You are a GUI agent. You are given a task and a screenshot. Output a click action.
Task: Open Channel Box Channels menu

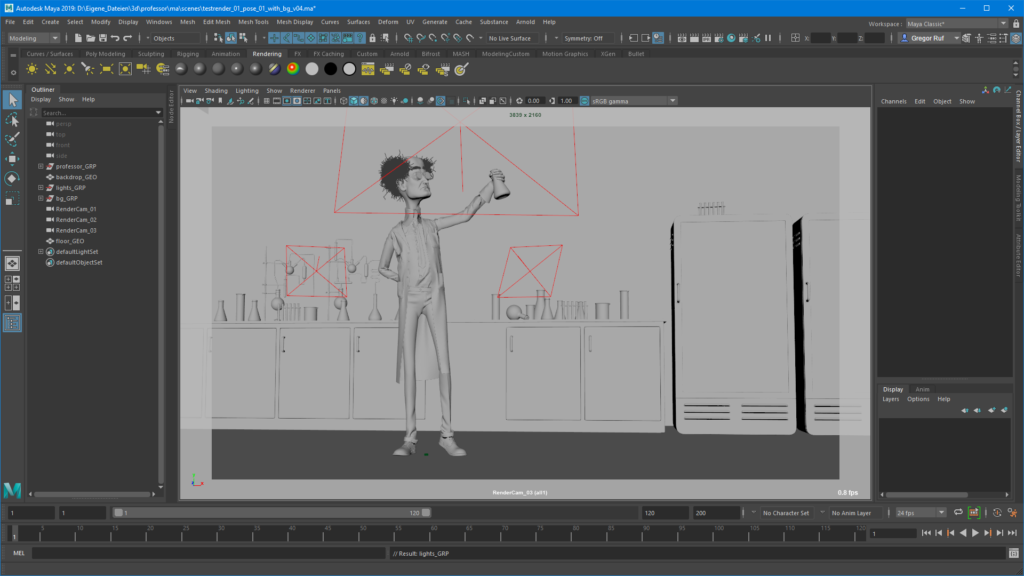coord(893,102)
